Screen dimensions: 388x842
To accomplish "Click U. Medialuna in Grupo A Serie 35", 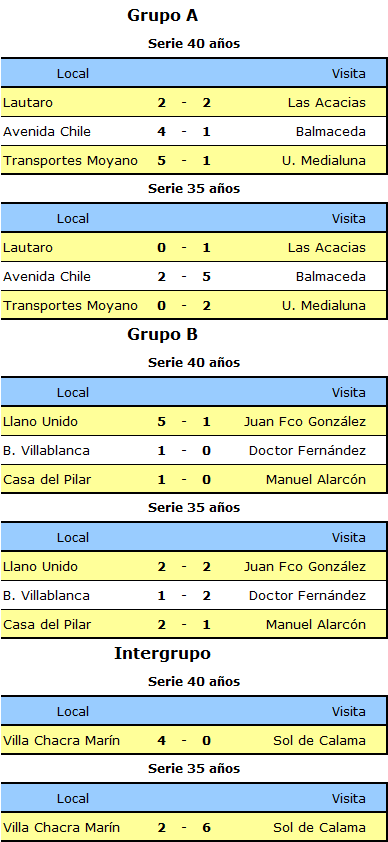I will click(x=324, y=306).
